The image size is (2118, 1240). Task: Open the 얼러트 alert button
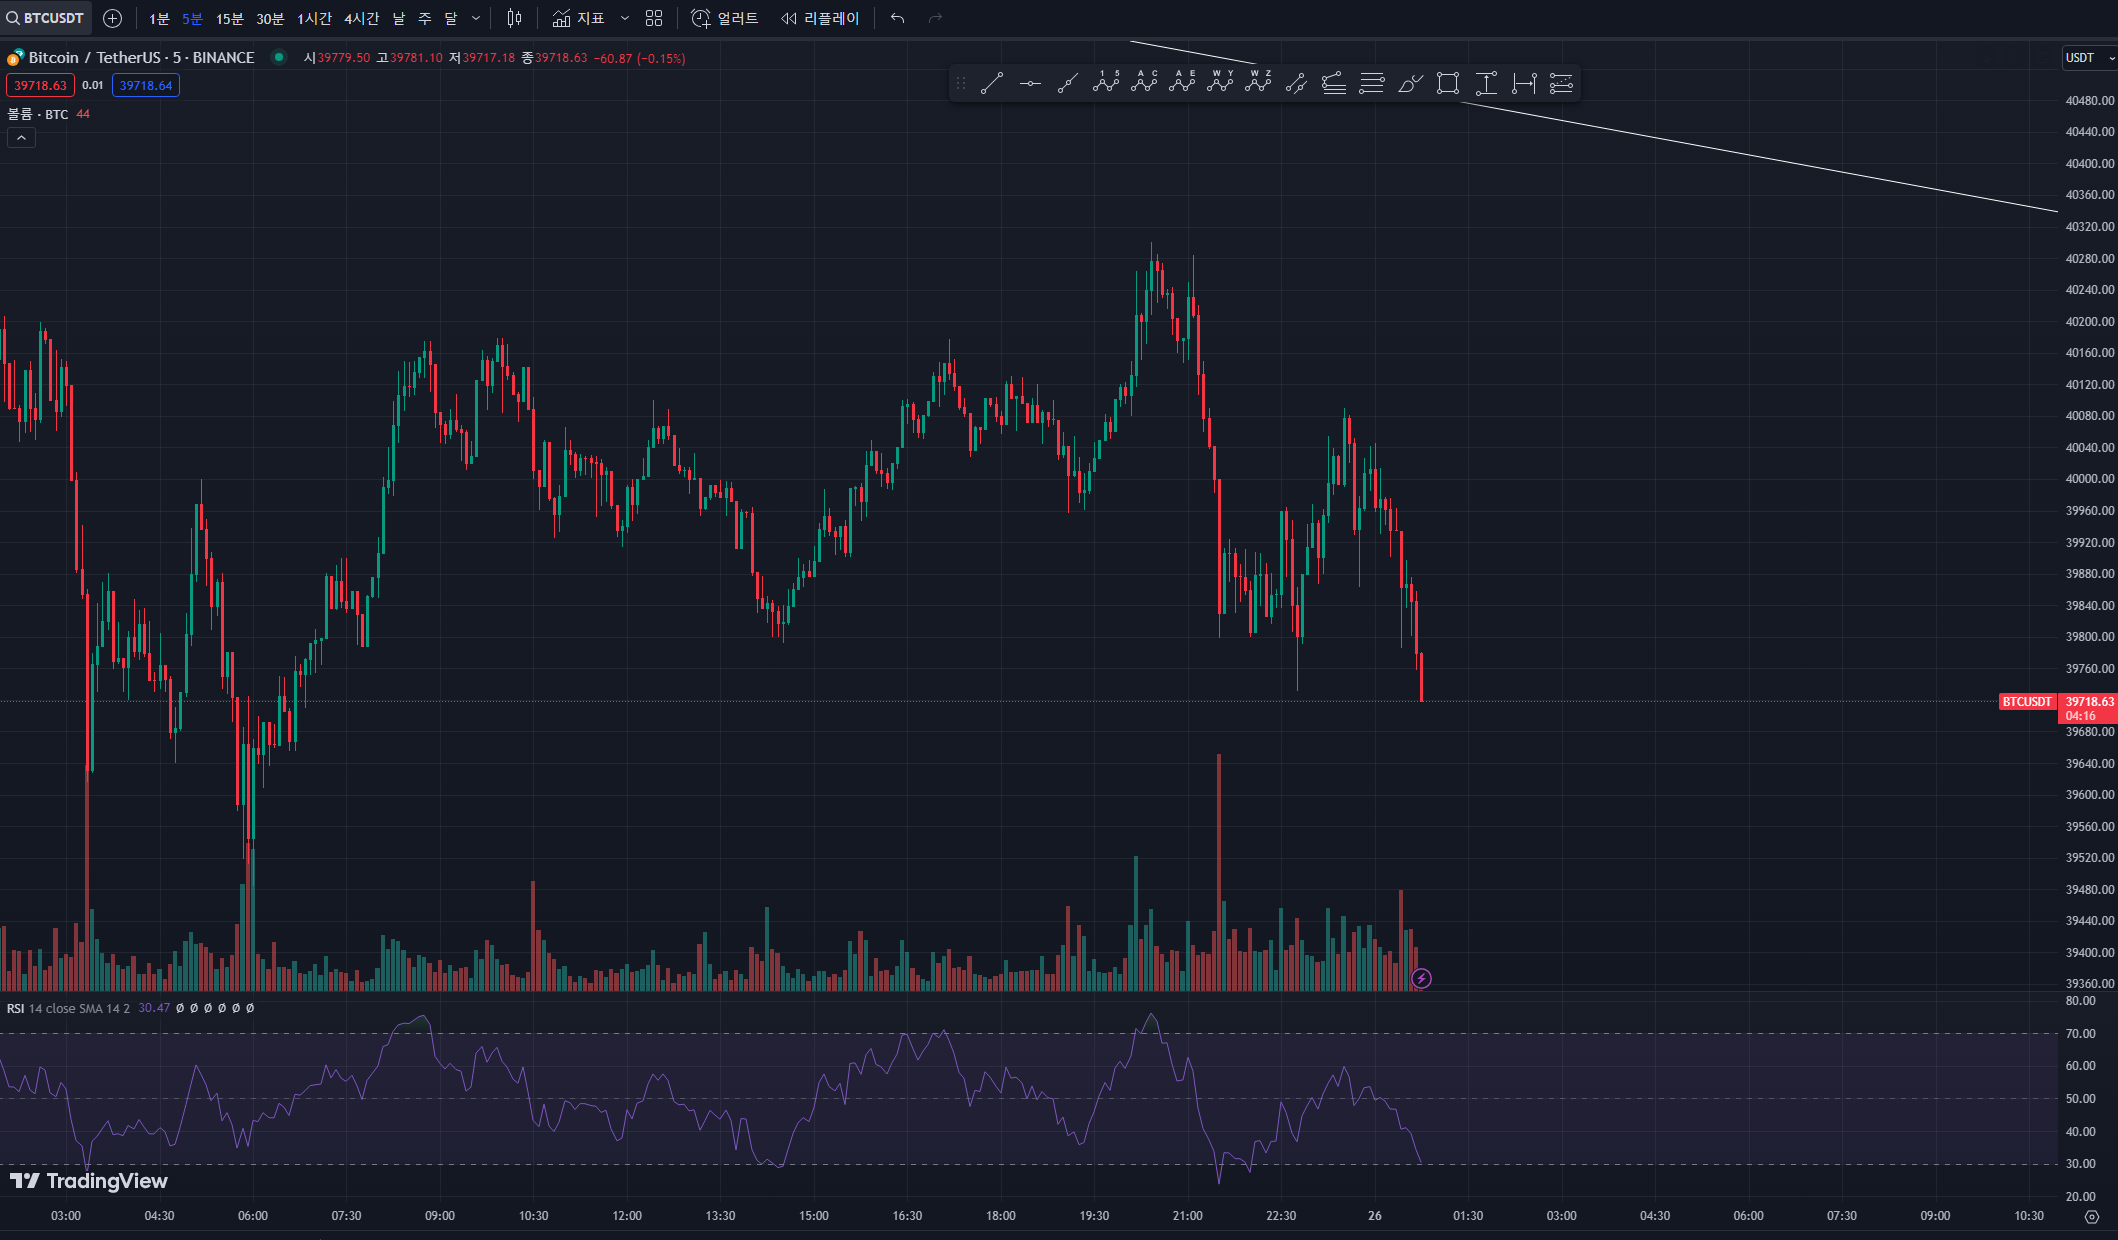726,18
